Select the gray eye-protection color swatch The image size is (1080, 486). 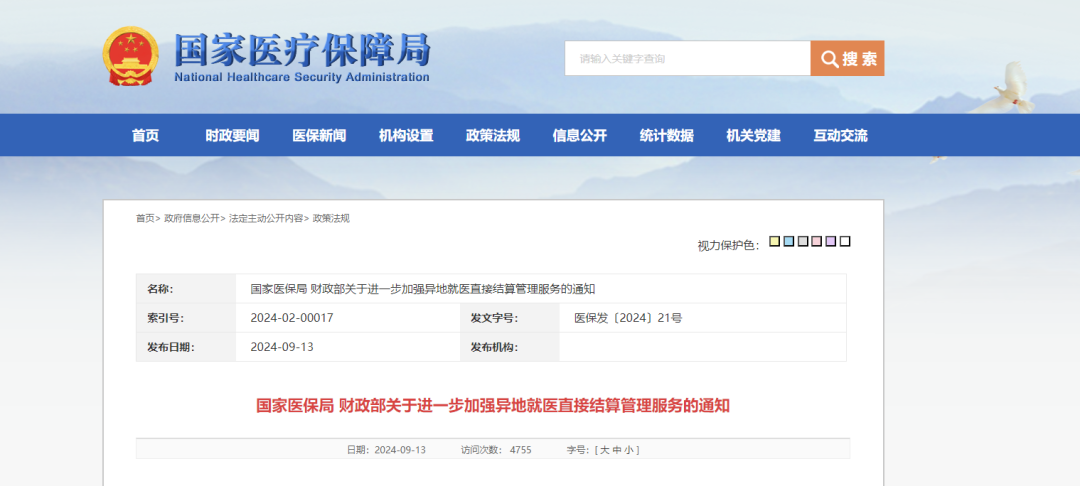(803, 241)
